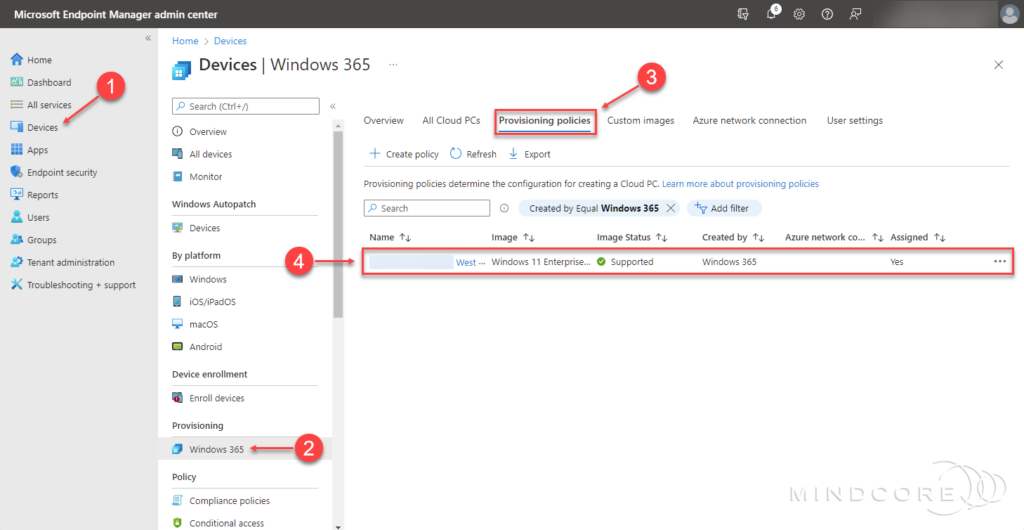The image size is (1024, 530).
Task: Open Windows under By platform
Action: pos(208,279)
